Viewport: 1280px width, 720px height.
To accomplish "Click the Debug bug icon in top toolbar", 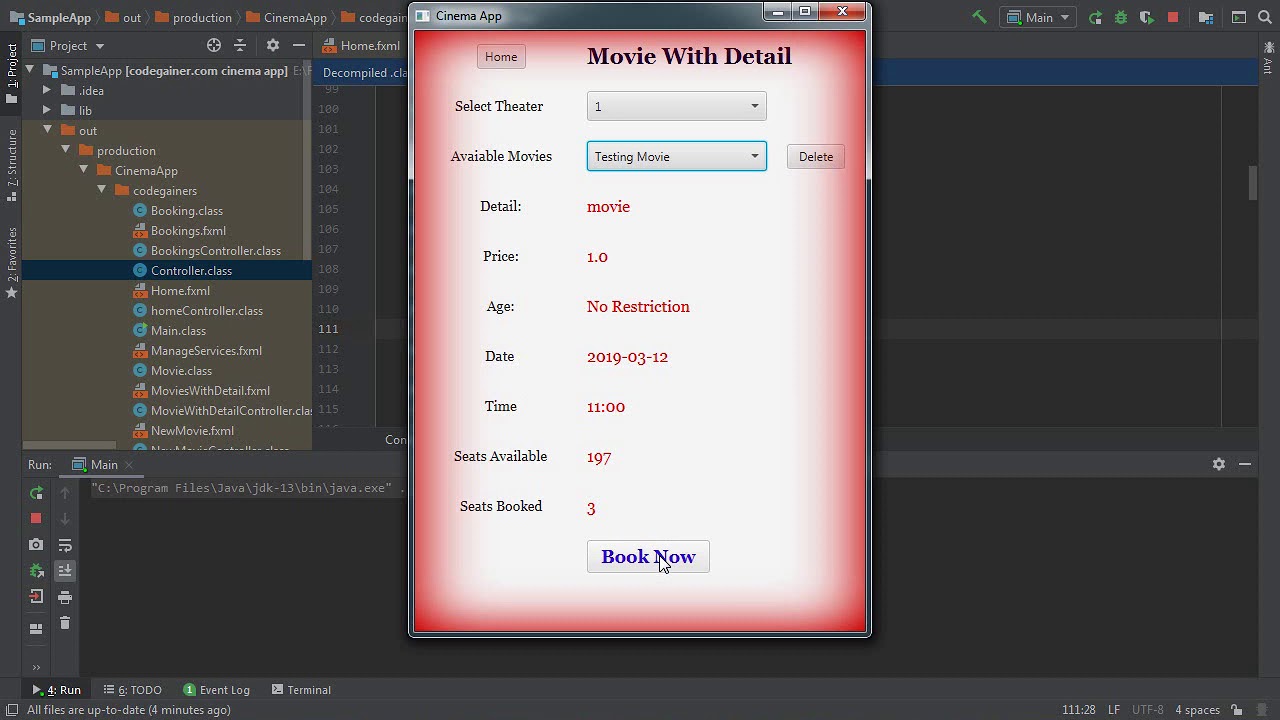I will click(x=1121, y=17).
